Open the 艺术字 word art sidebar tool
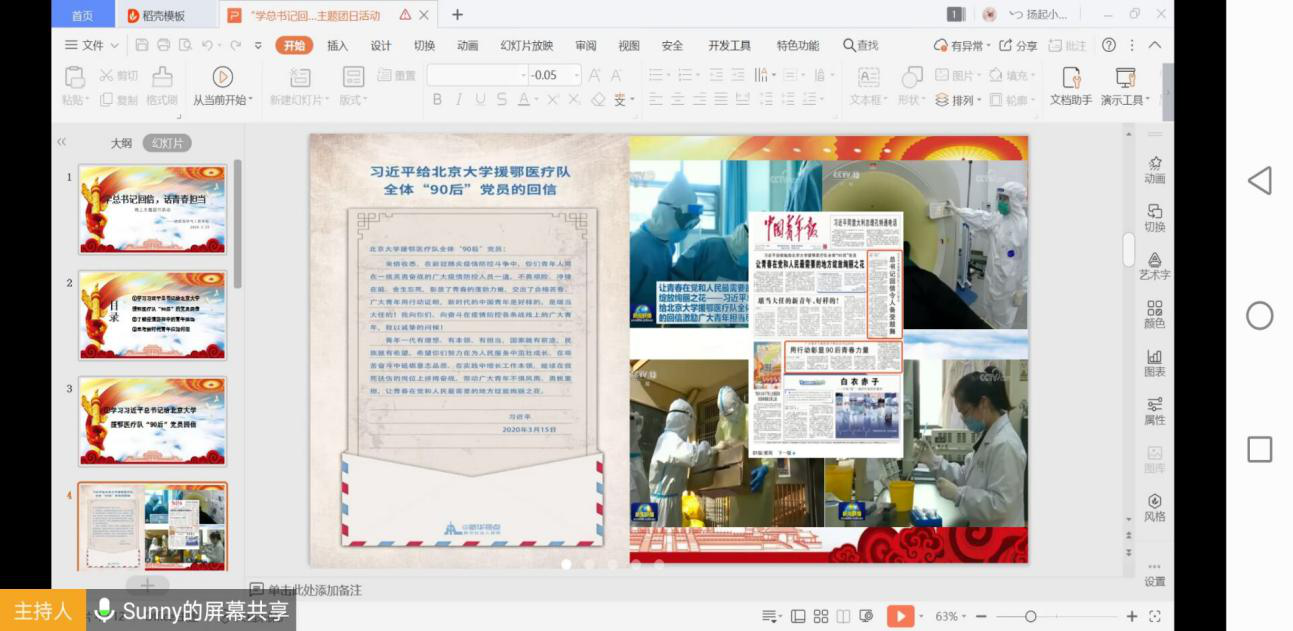The width and height of the screenshot is (1293, 631). click(1154, 265)
